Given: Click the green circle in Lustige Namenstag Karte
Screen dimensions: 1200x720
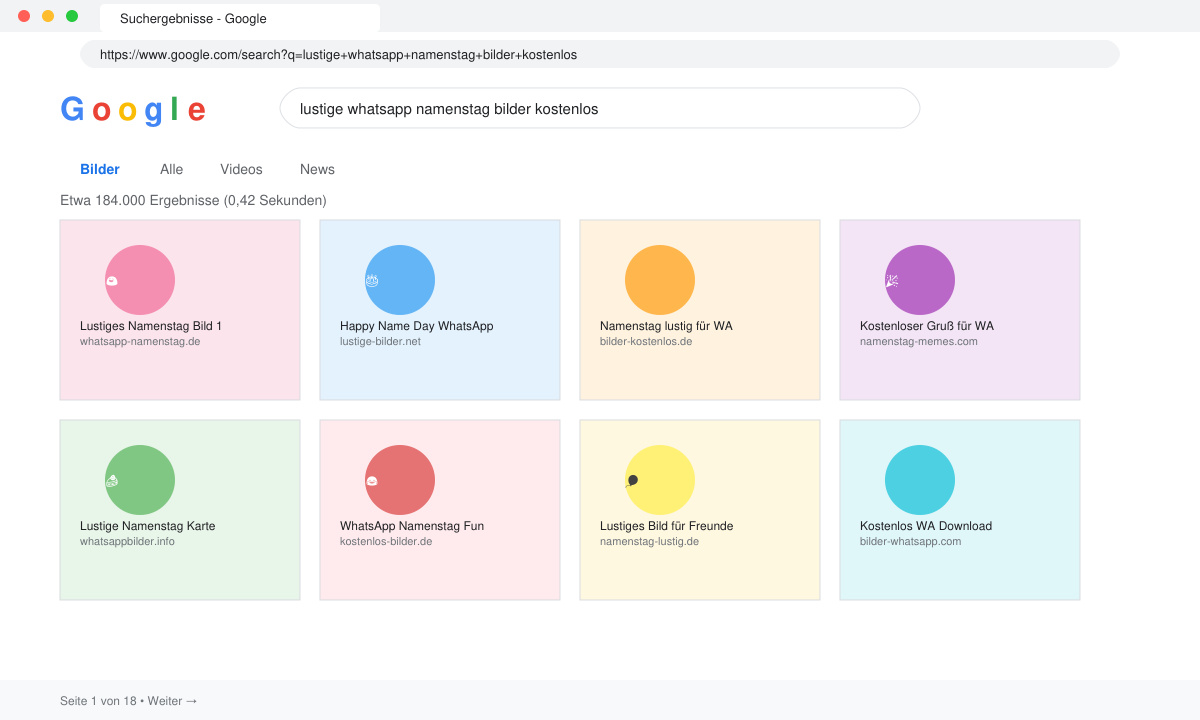Looking at the screenshot, I should coord(140,480).
